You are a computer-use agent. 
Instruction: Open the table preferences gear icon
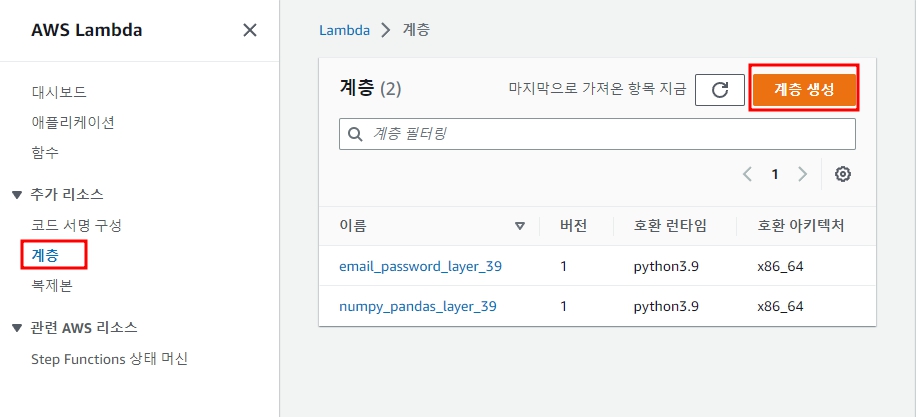point(843,174)
